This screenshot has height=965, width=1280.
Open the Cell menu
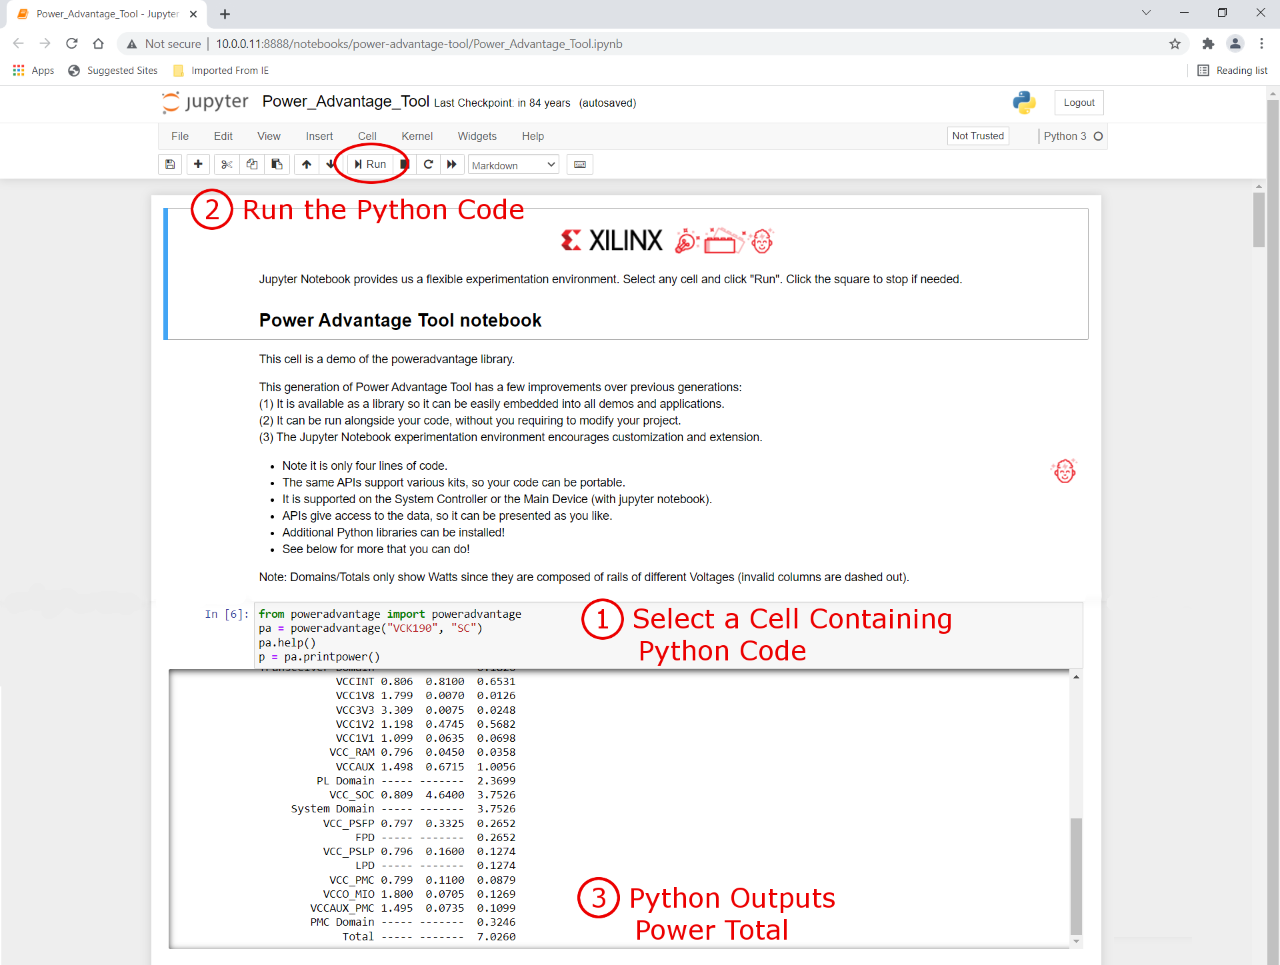pos(367,136)
